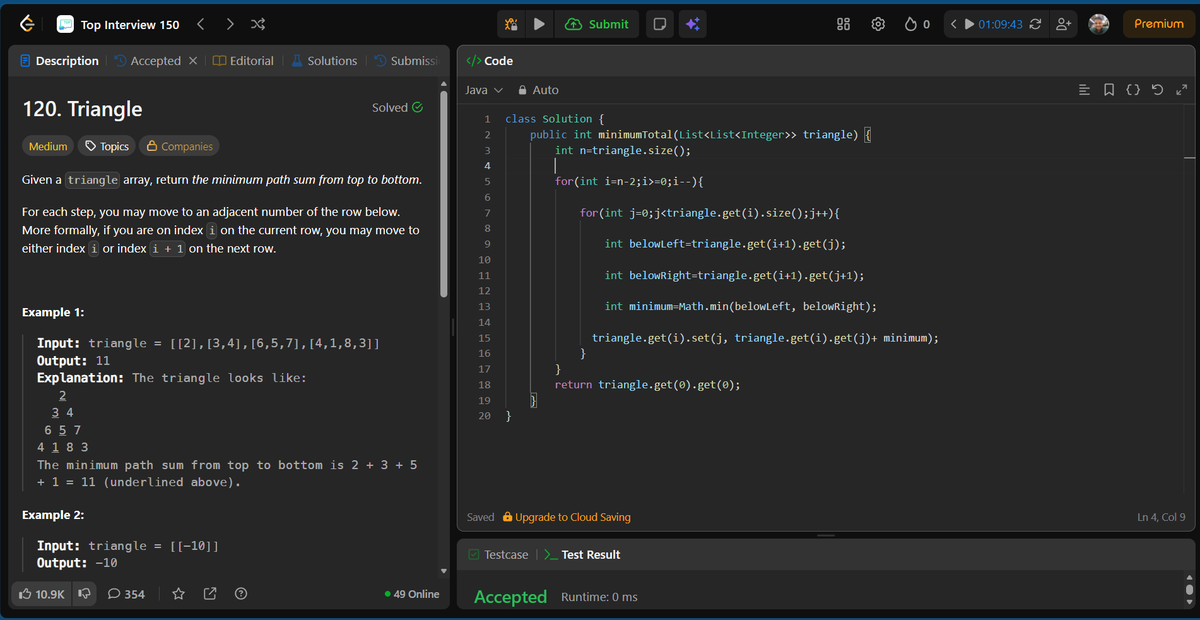Submit the solution

click(x=597, y=24)
